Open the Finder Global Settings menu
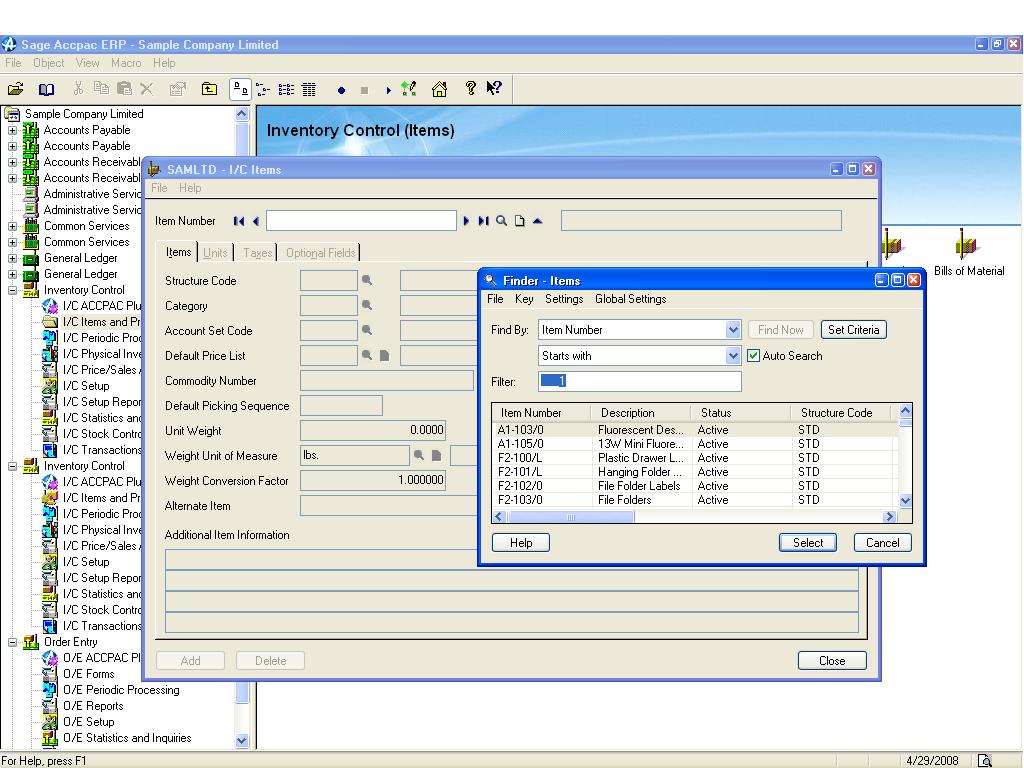Viewport: 1024px width, 768px height. [x=630, y=299]
